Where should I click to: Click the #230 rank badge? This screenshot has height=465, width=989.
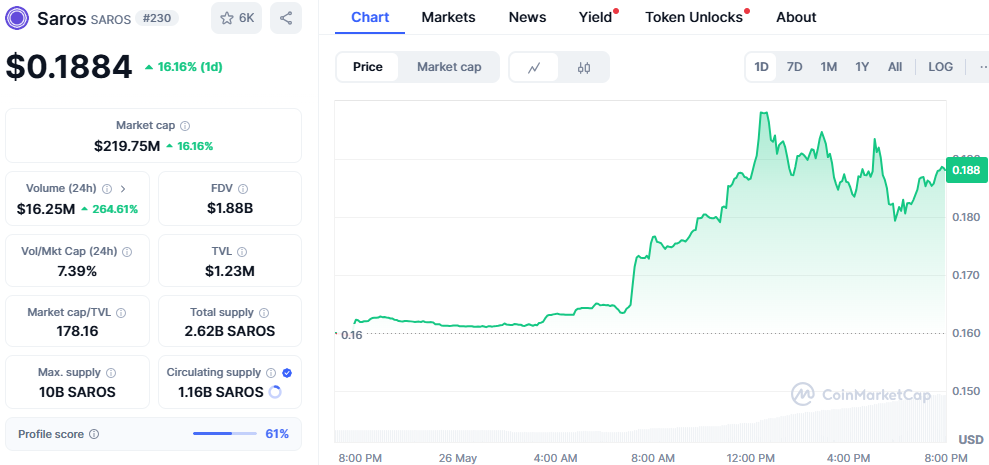coord(156,18)
